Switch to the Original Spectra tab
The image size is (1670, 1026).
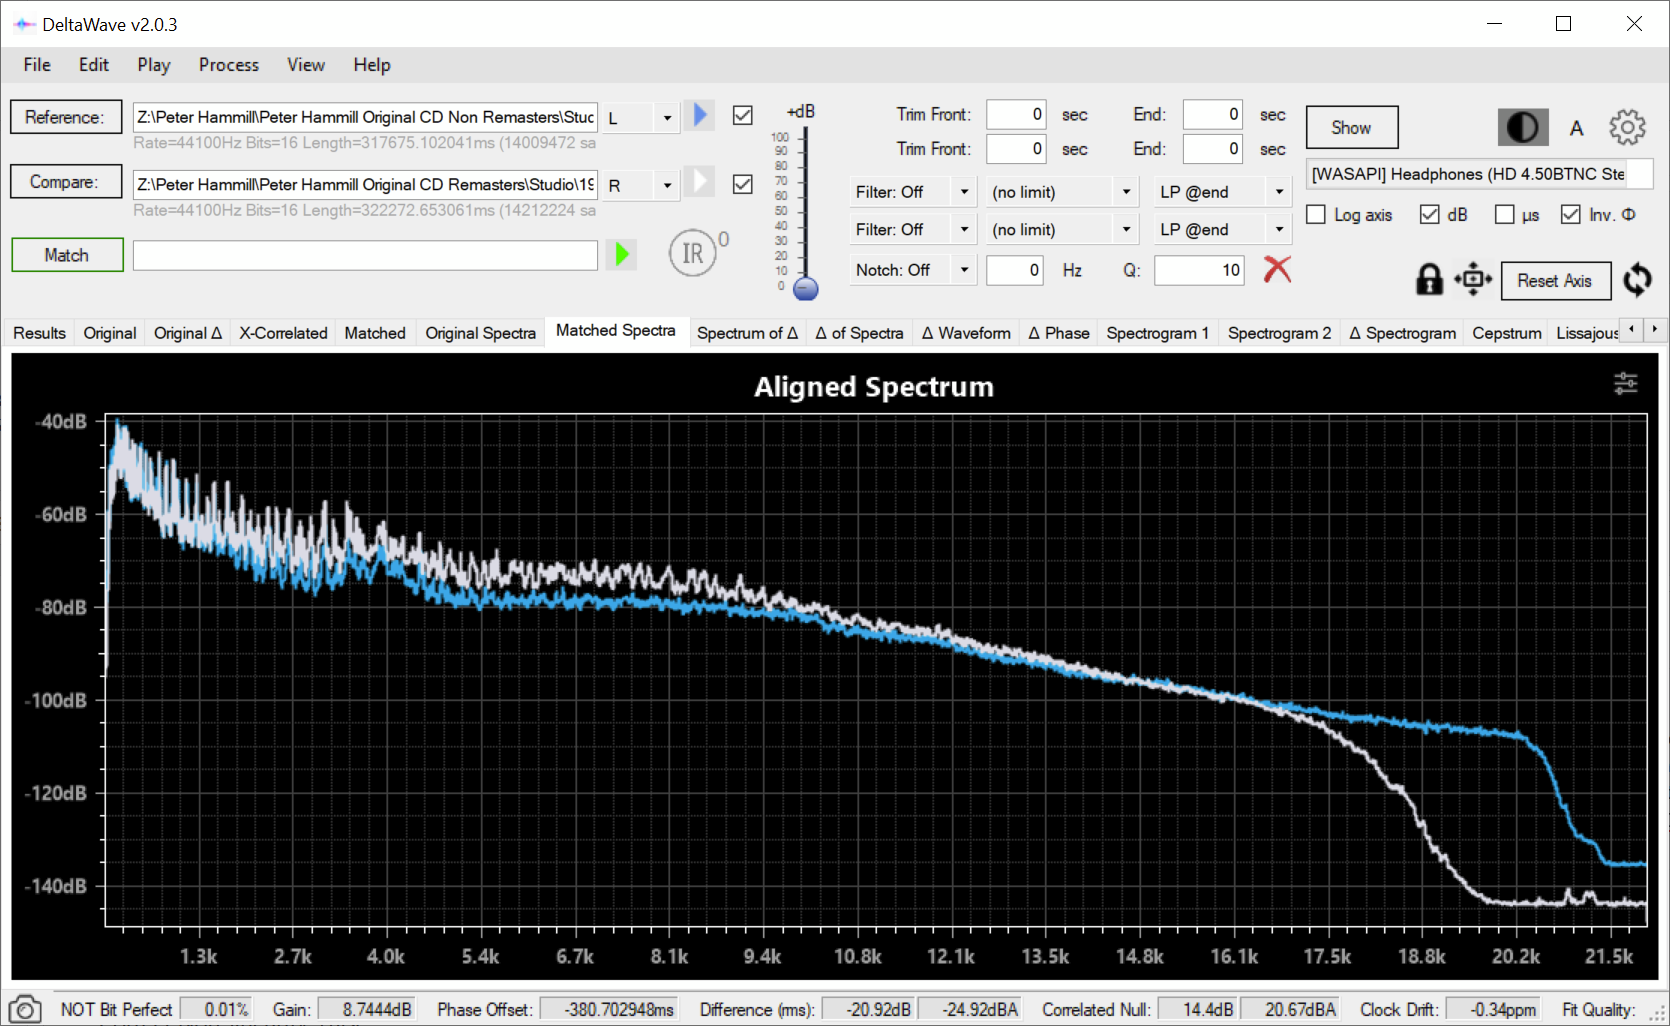(480, 333)
